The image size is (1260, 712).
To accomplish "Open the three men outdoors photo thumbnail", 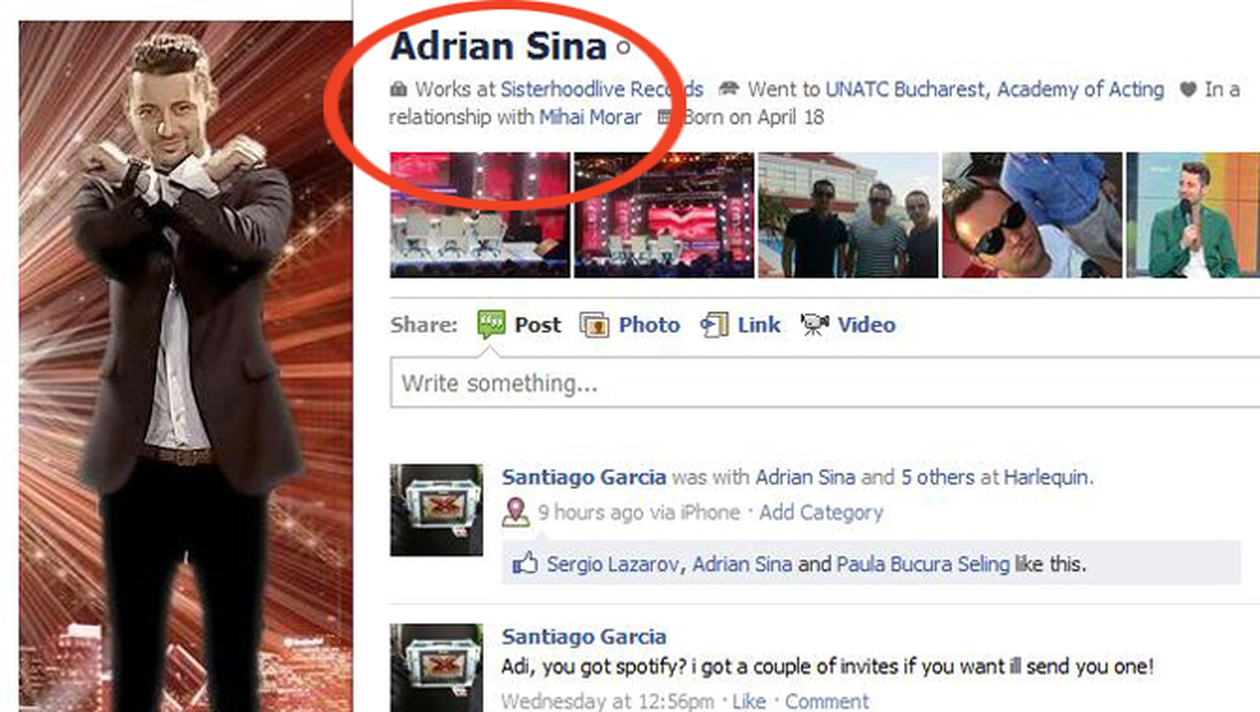I will tap(848, 215).
